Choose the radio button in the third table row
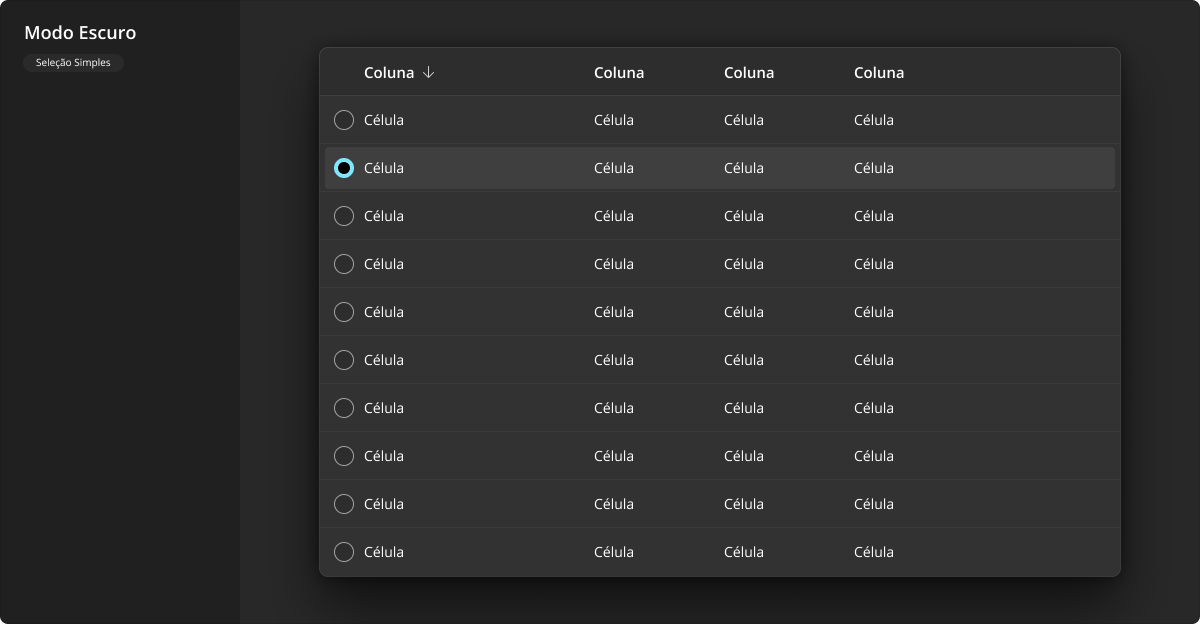Screen dimensions: 1200x624 (344, 216)
